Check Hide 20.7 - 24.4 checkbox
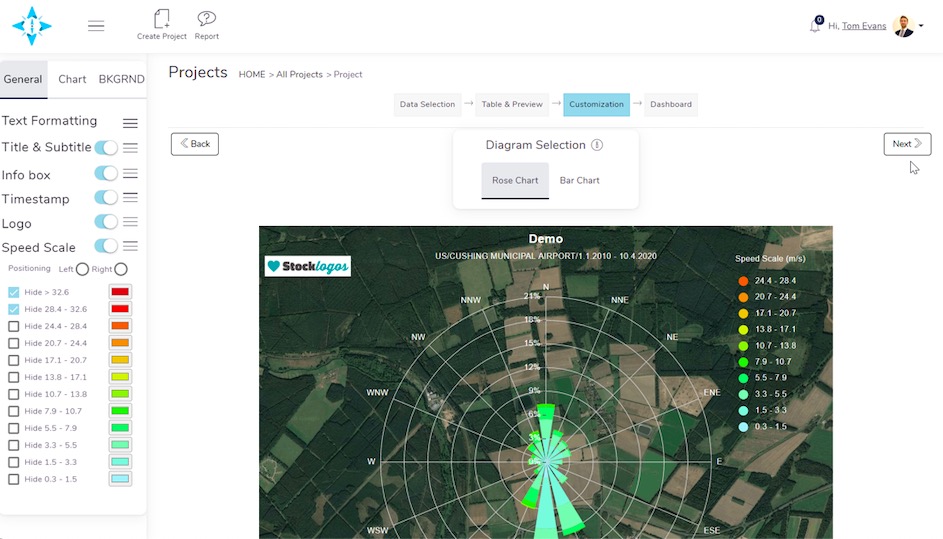The width and height of the screenshot is (943, 539). pyautogui.click(x=13, y=343)
